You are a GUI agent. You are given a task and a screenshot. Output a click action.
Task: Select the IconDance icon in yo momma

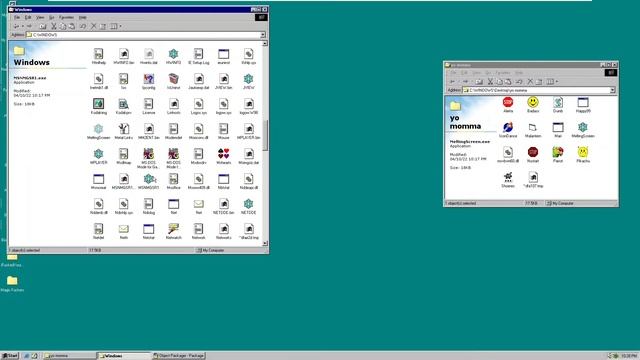[508, 127]
